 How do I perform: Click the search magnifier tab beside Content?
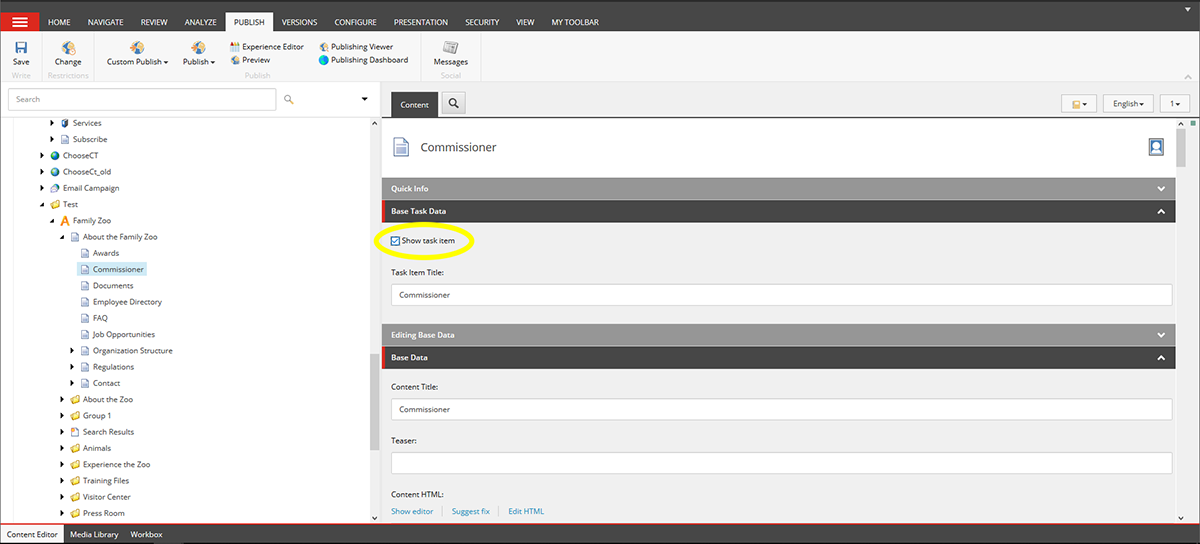[x=453, y=103]
